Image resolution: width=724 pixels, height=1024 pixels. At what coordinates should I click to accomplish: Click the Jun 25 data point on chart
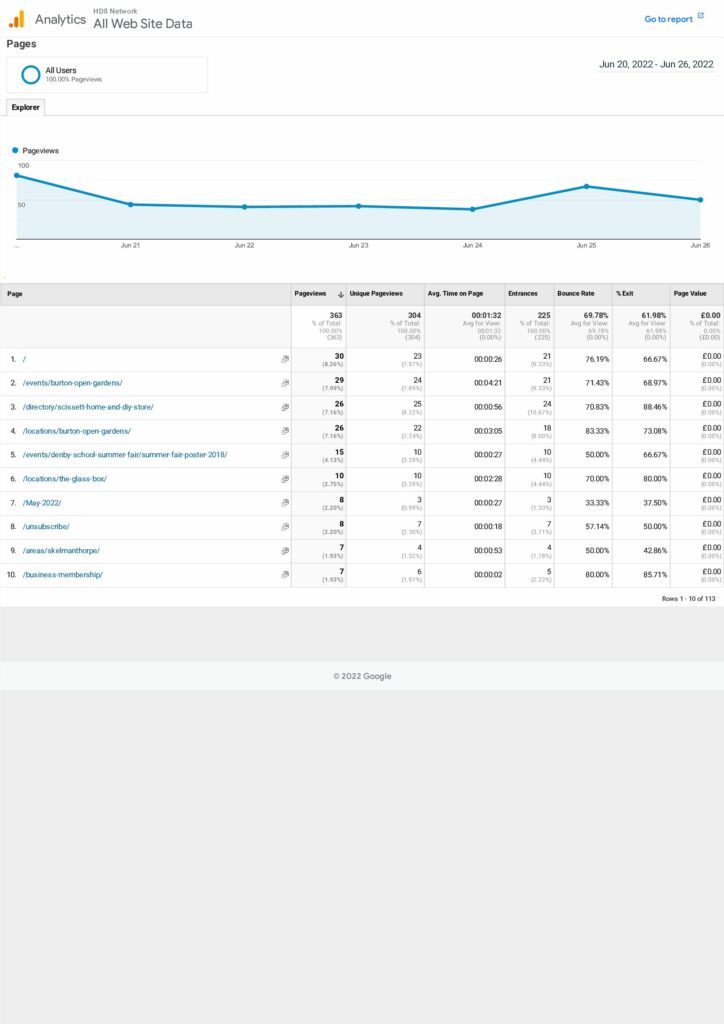tap(586, 186)
